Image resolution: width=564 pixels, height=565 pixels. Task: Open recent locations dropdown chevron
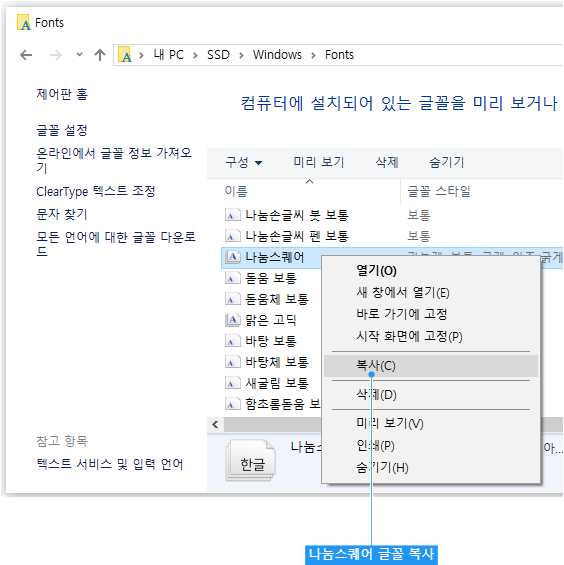[x=79, y=55]
